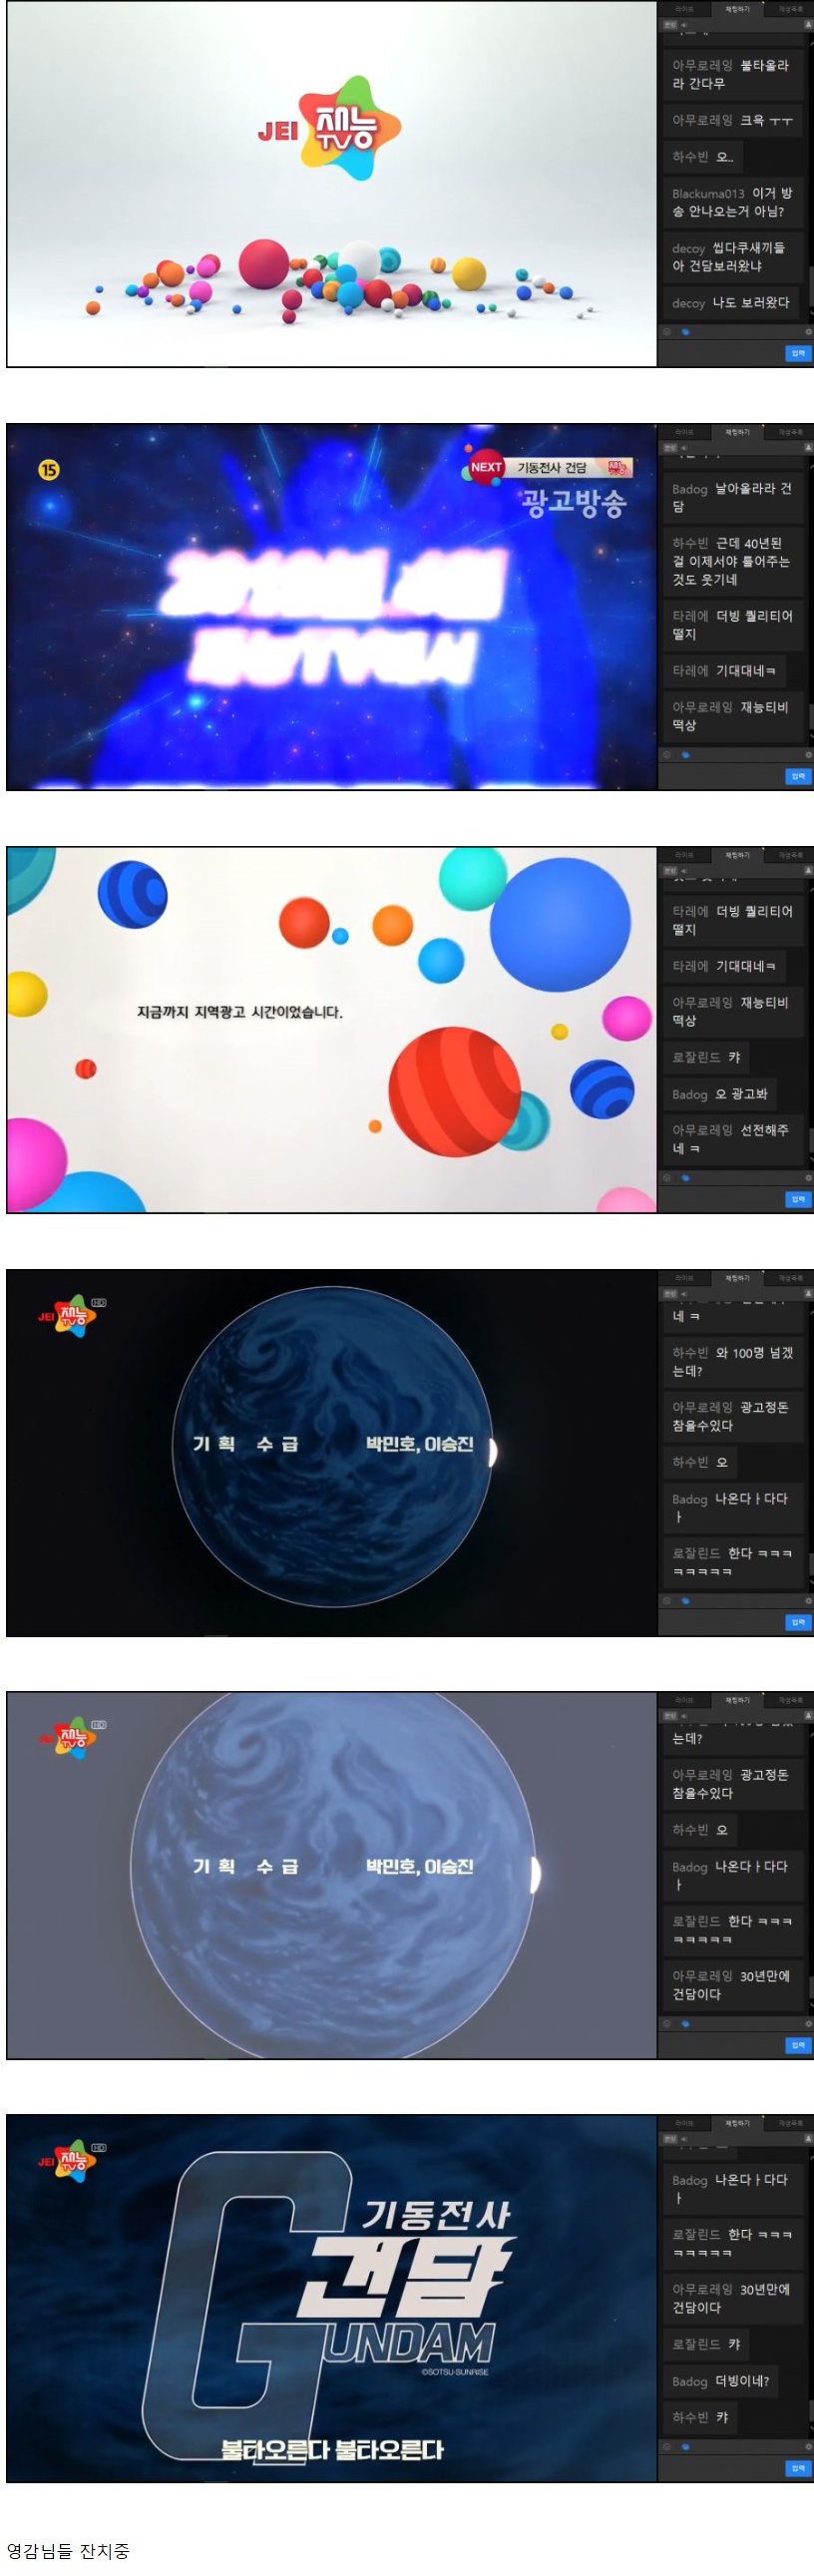814x2576 pixels.
Task: Click the 입력 button in the 광고방송 screenshot's chat
Action: tap(798, 776)
